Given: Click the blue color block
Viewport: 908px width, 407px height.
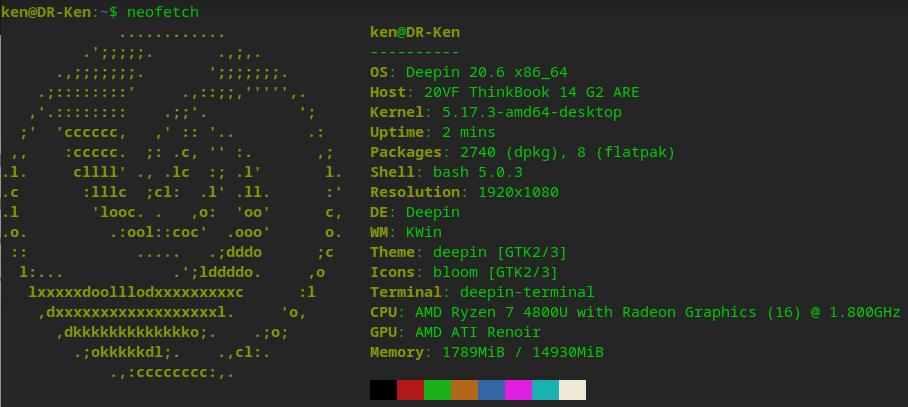Looking at the screenshot, I should pyautogui.click(x=492, y=390).
